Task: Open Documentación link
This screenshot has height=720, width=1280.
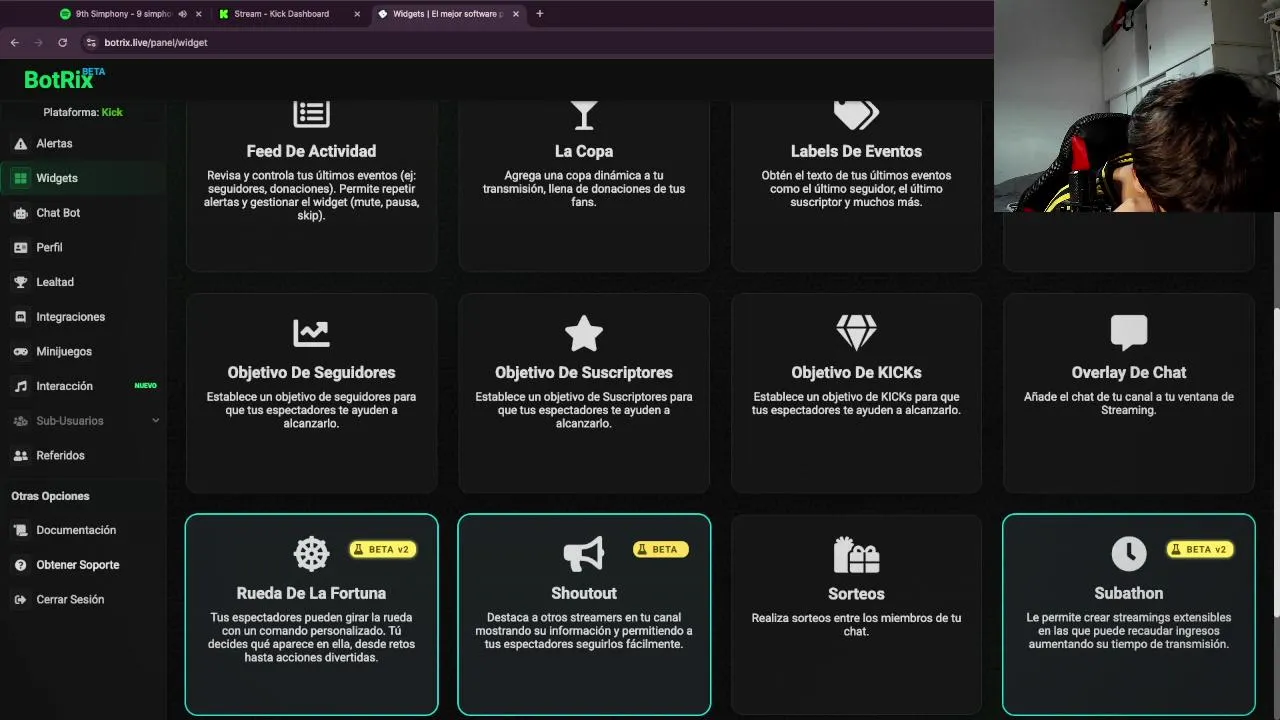Action: pos(76,530)
